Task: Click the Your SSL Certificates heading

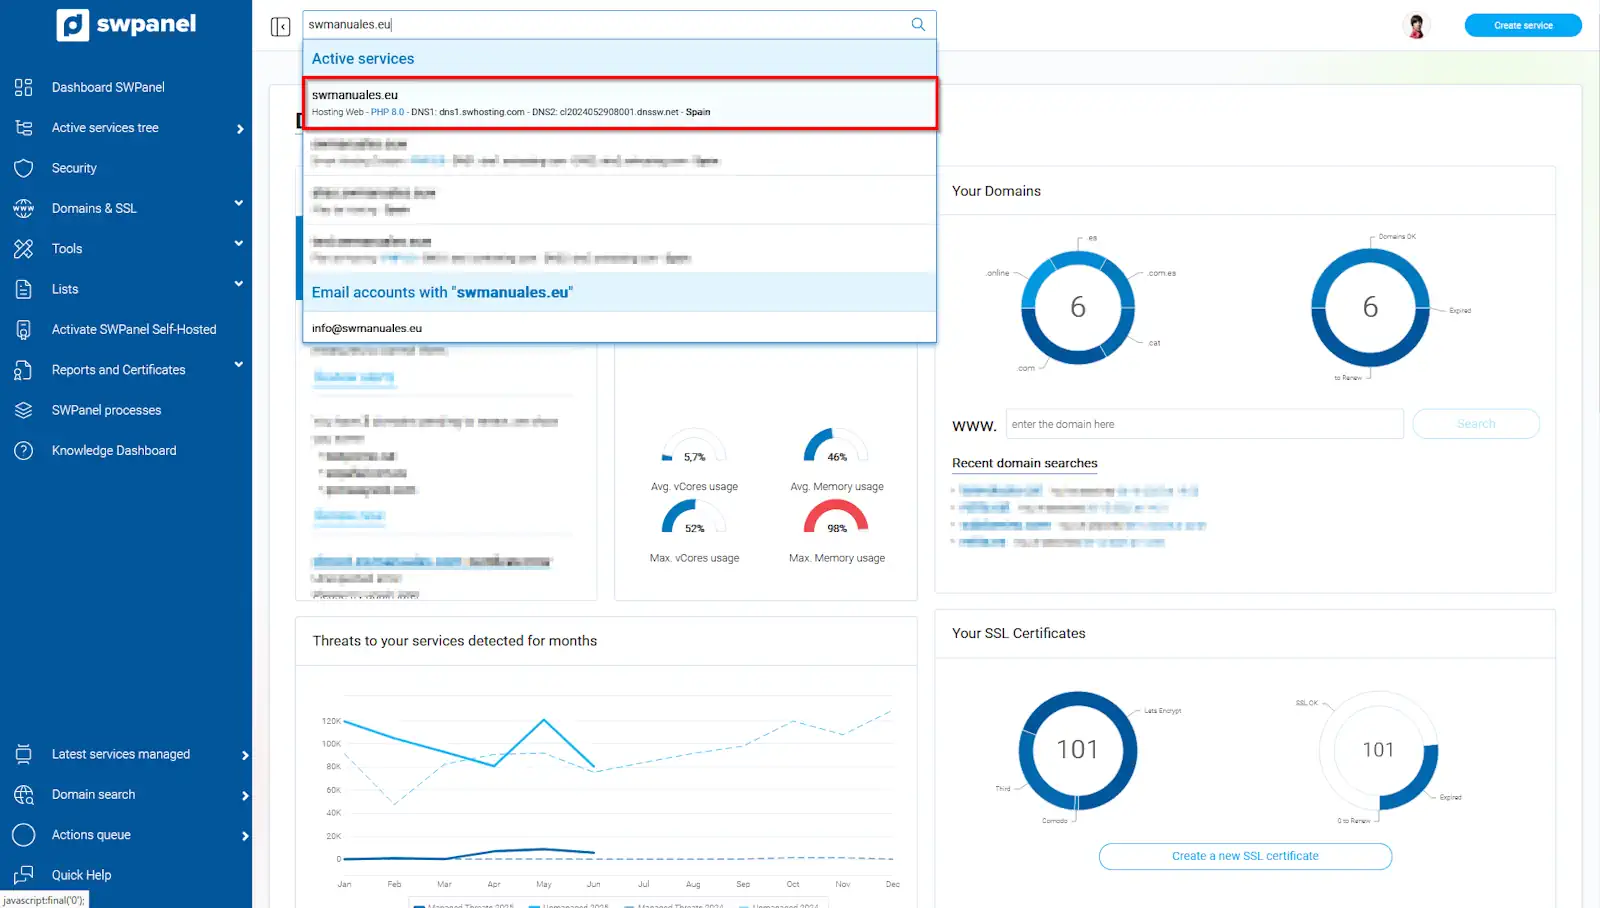Action: [1019, 633]
